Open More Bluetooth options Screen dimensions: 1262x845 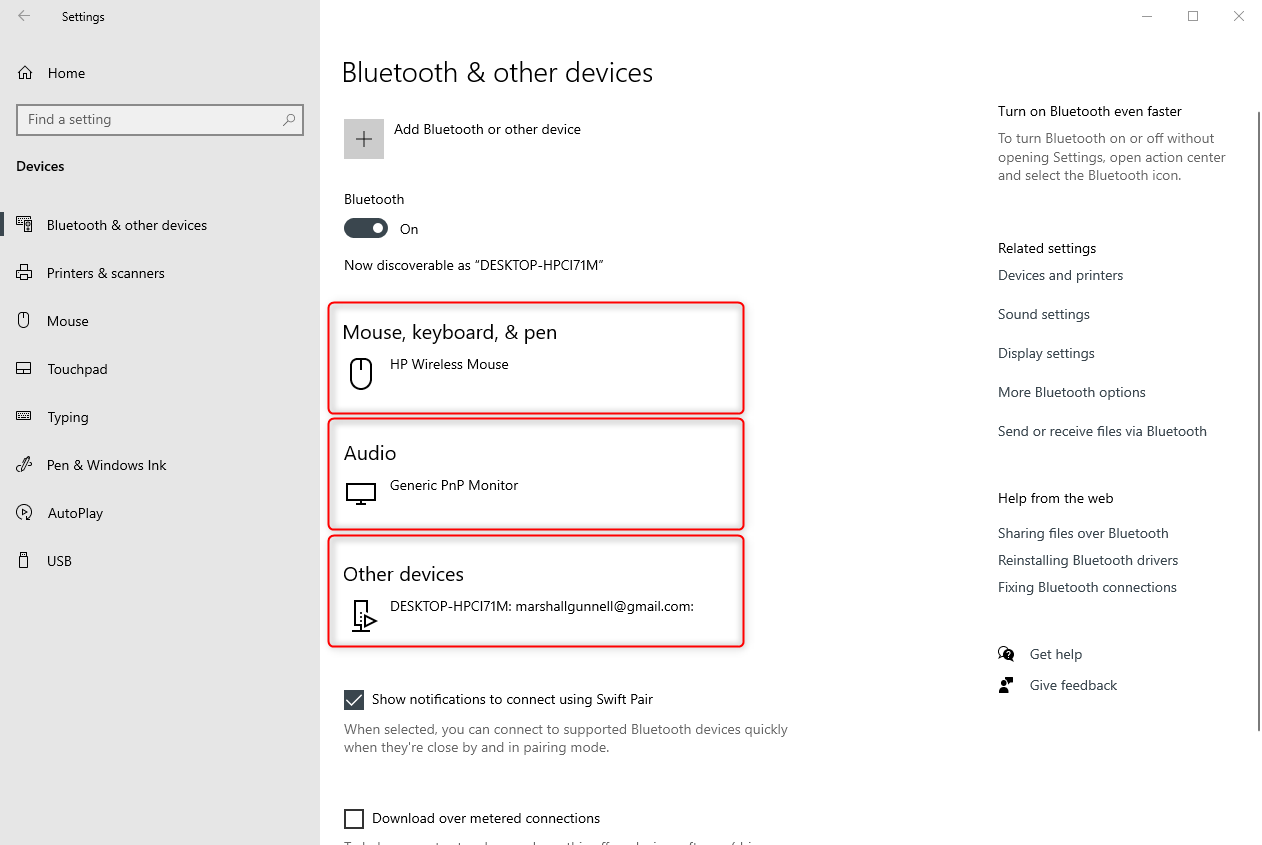click(x=1071, y=392)
